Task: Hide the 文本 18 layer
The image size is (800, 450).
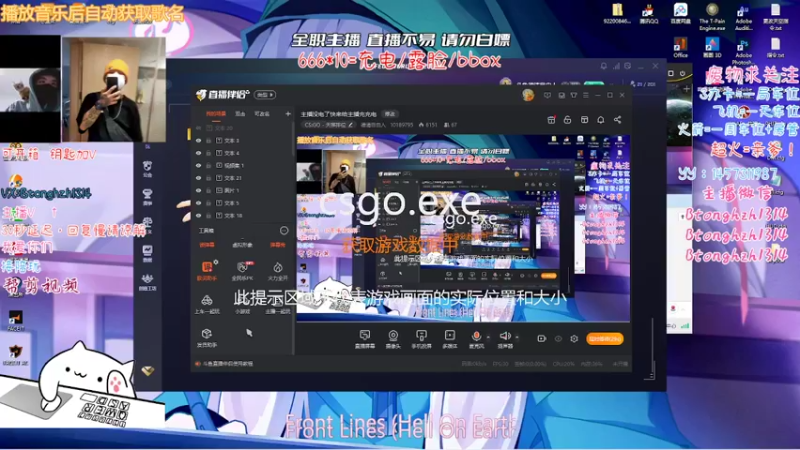Action: [198, 215]
